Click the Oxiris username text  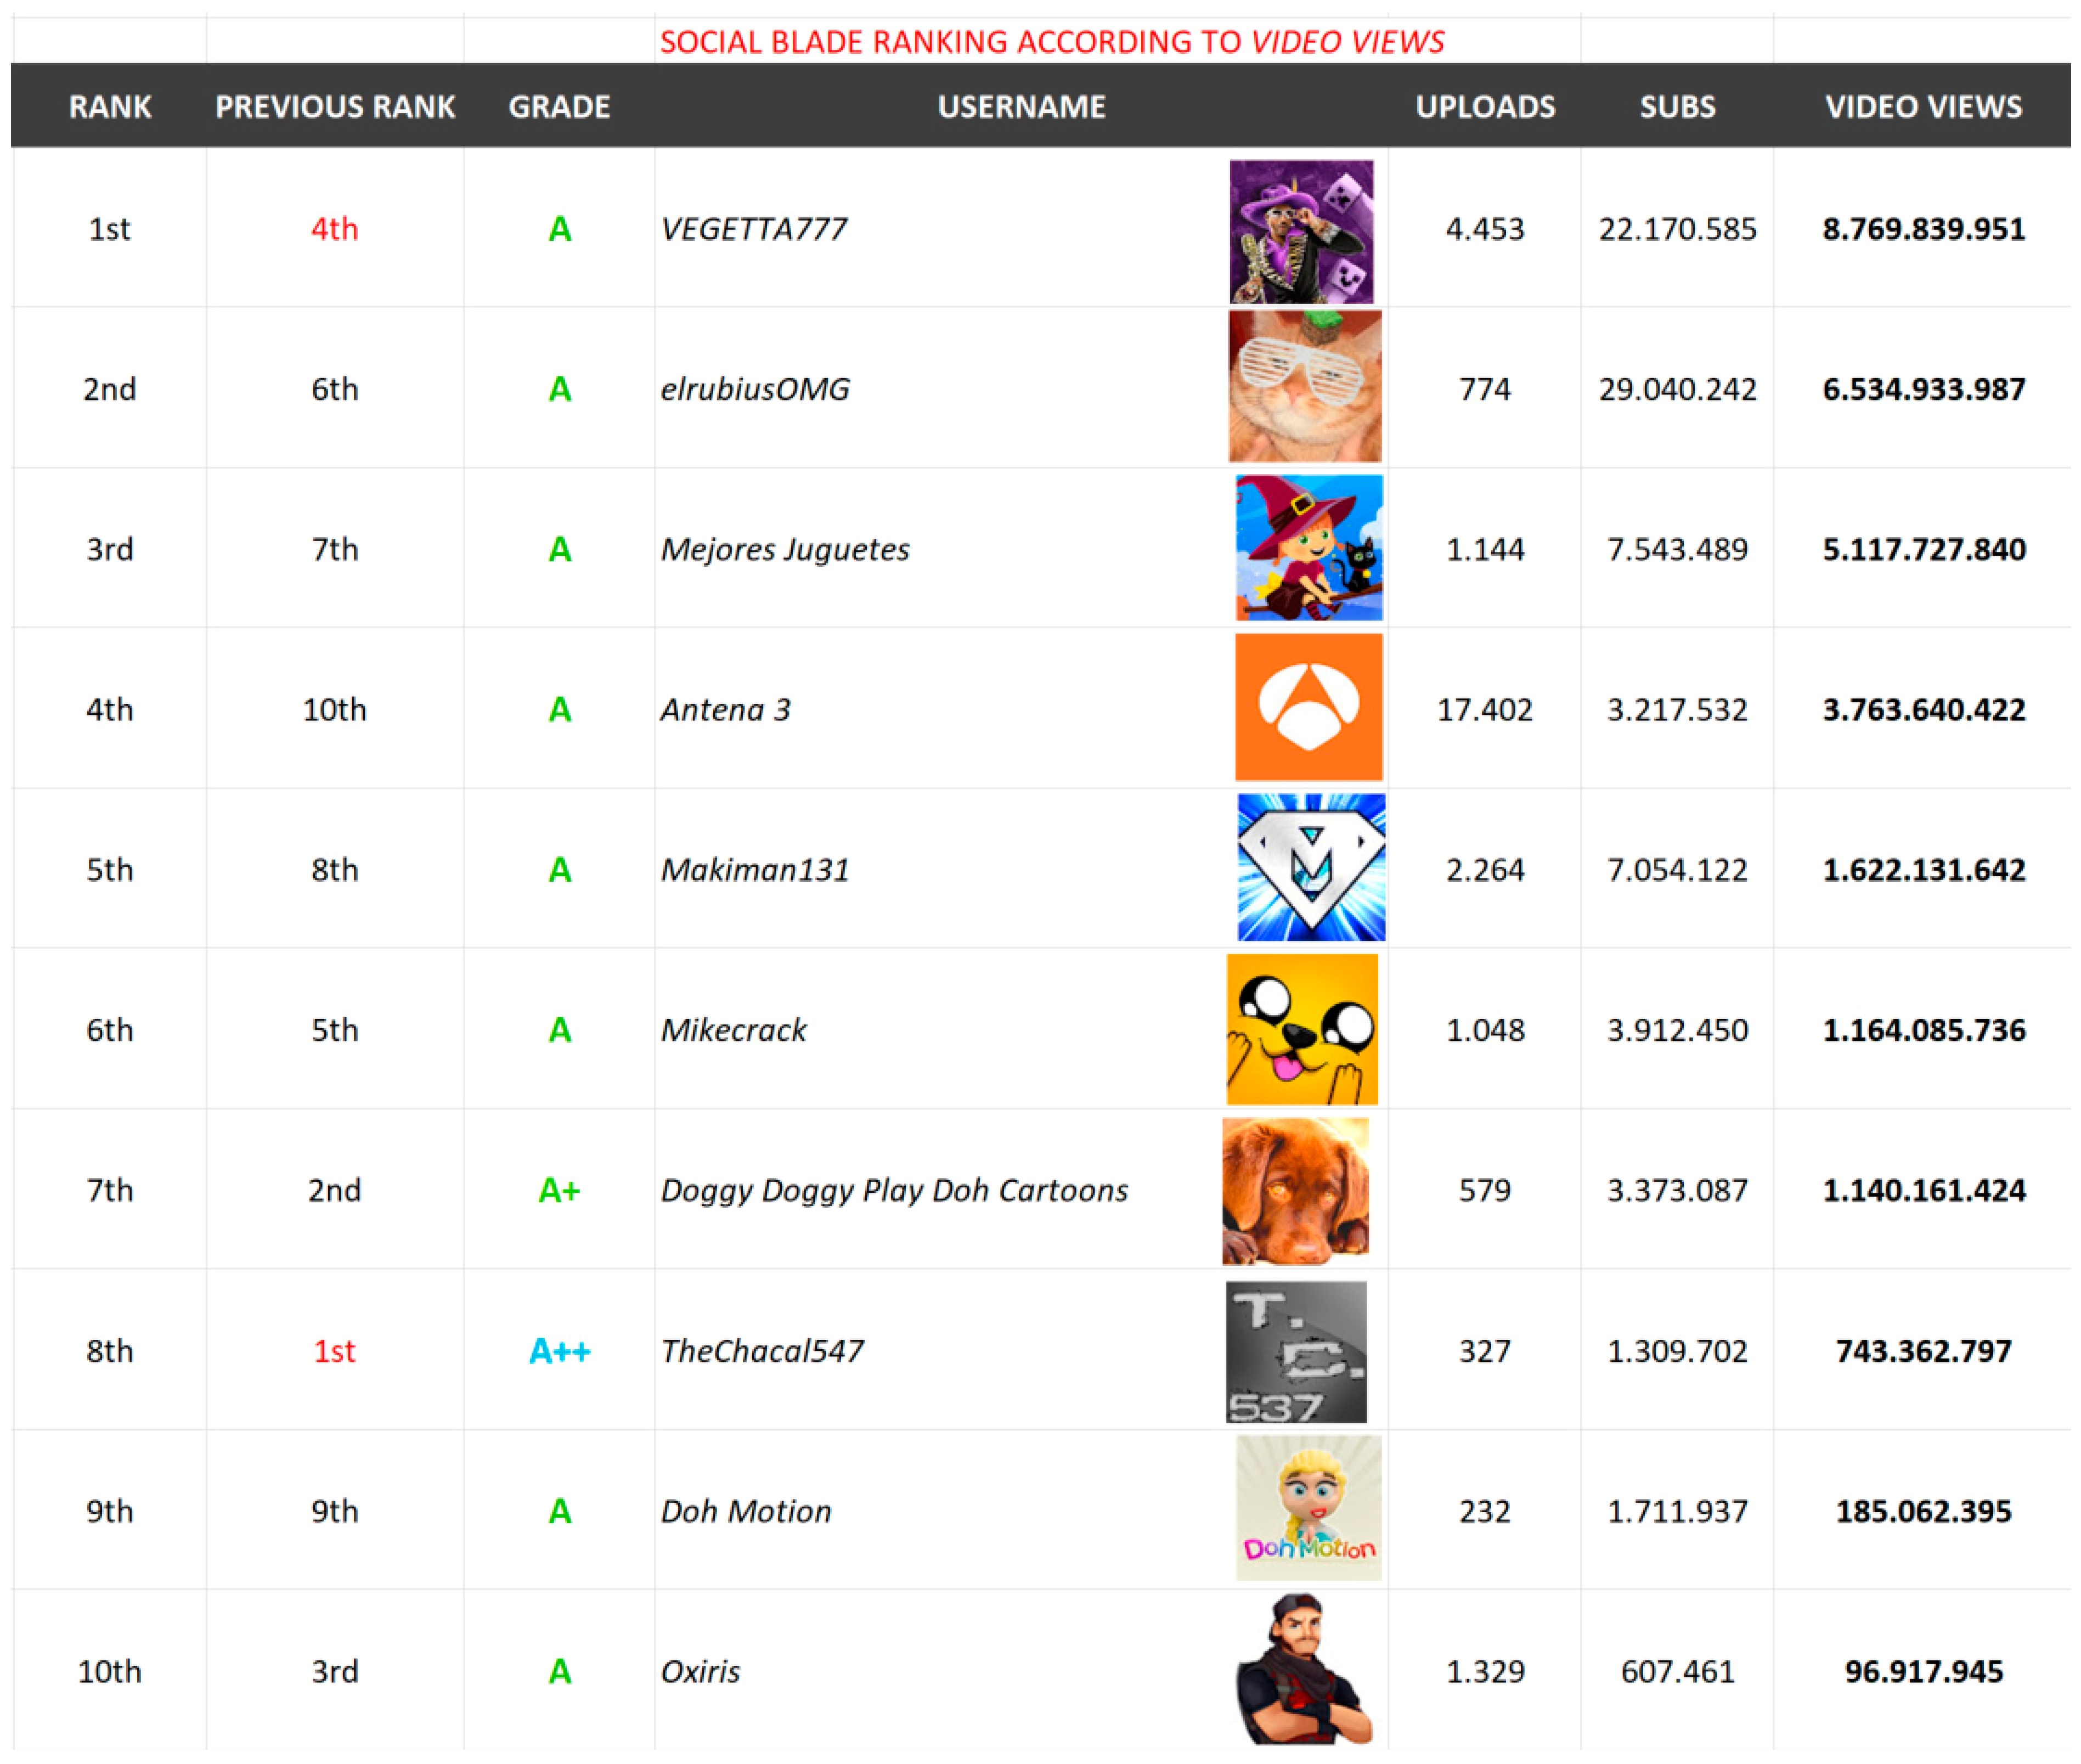tap(700, 1671)
